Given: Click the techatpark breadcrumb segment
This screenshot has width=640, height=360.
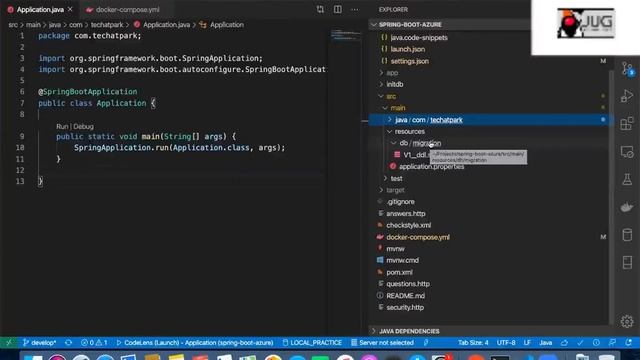Looking at the screenshot, I should click(107, 24).
